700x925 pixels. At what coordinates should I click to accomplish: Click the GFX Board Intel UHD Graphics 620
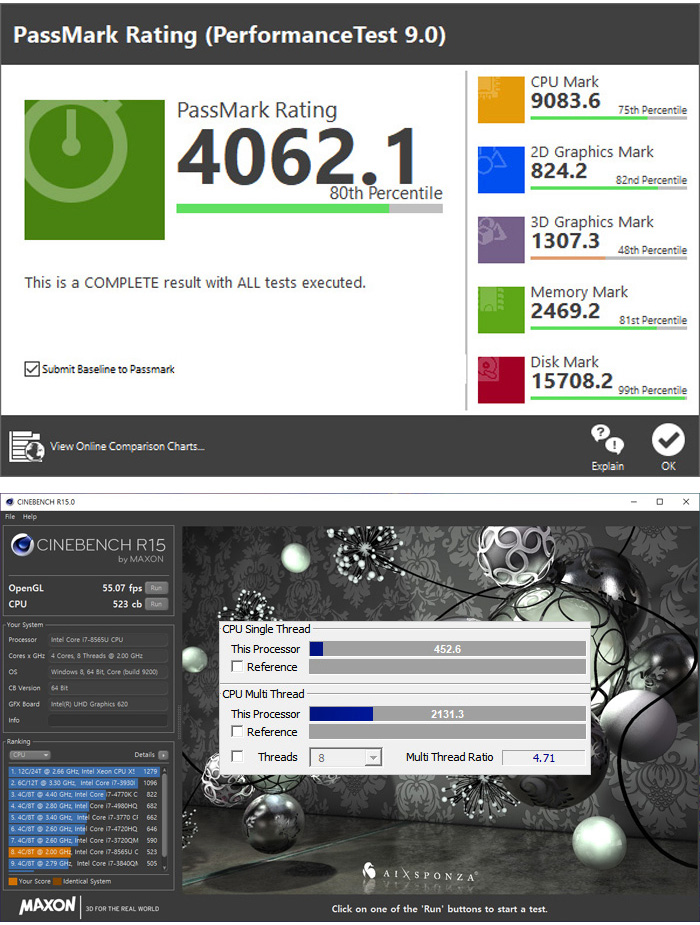[107, 704]
